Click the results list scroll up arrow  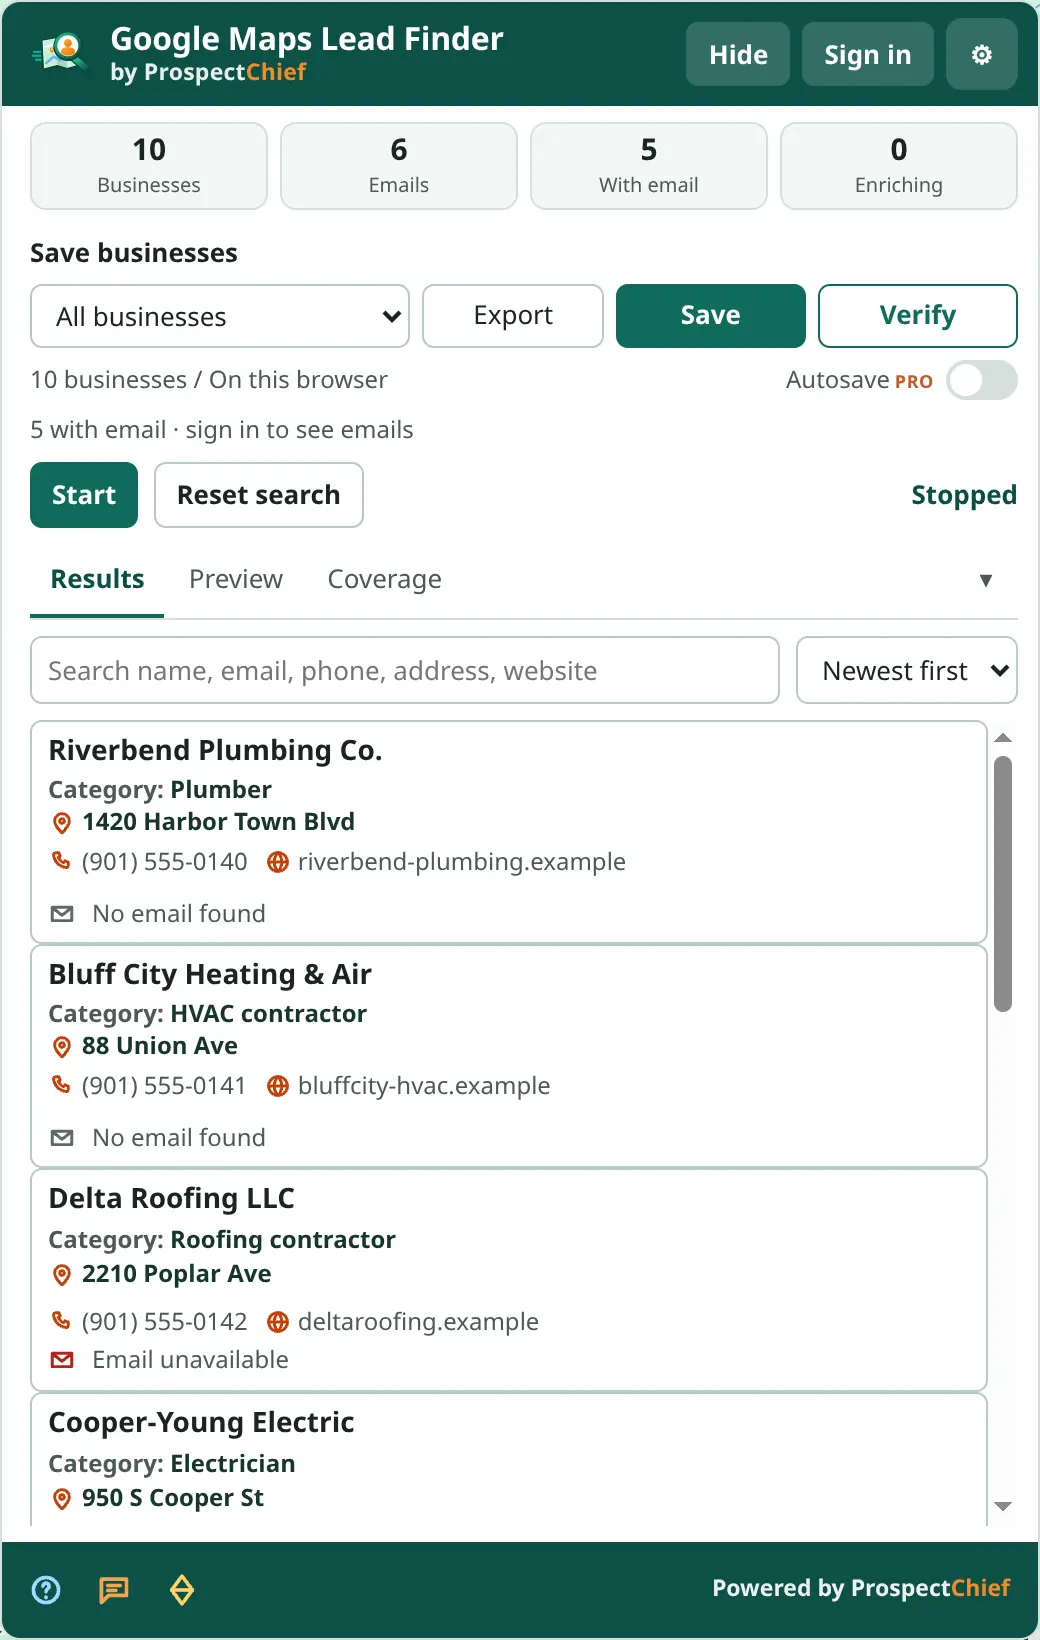tap(1003, 738)
